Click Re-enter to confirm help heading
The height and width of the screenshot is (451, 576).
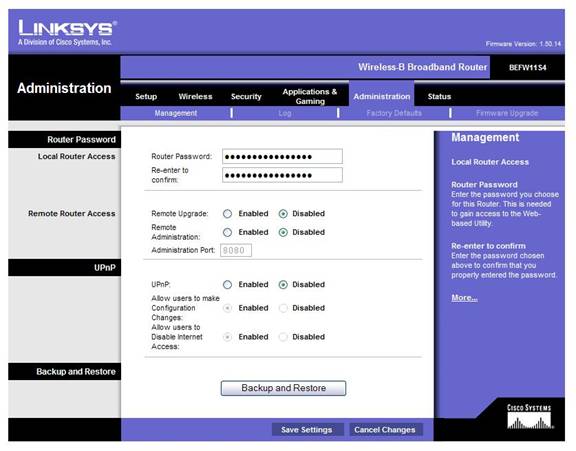[488, 246]
